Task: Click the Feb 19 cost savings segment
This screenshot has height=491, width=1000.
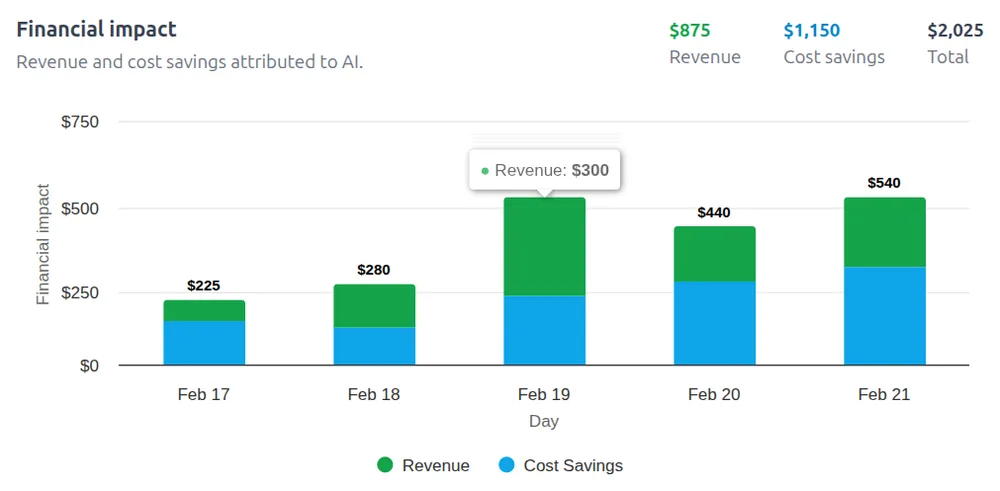Action: pyautogui.click(x=544, y=330)
